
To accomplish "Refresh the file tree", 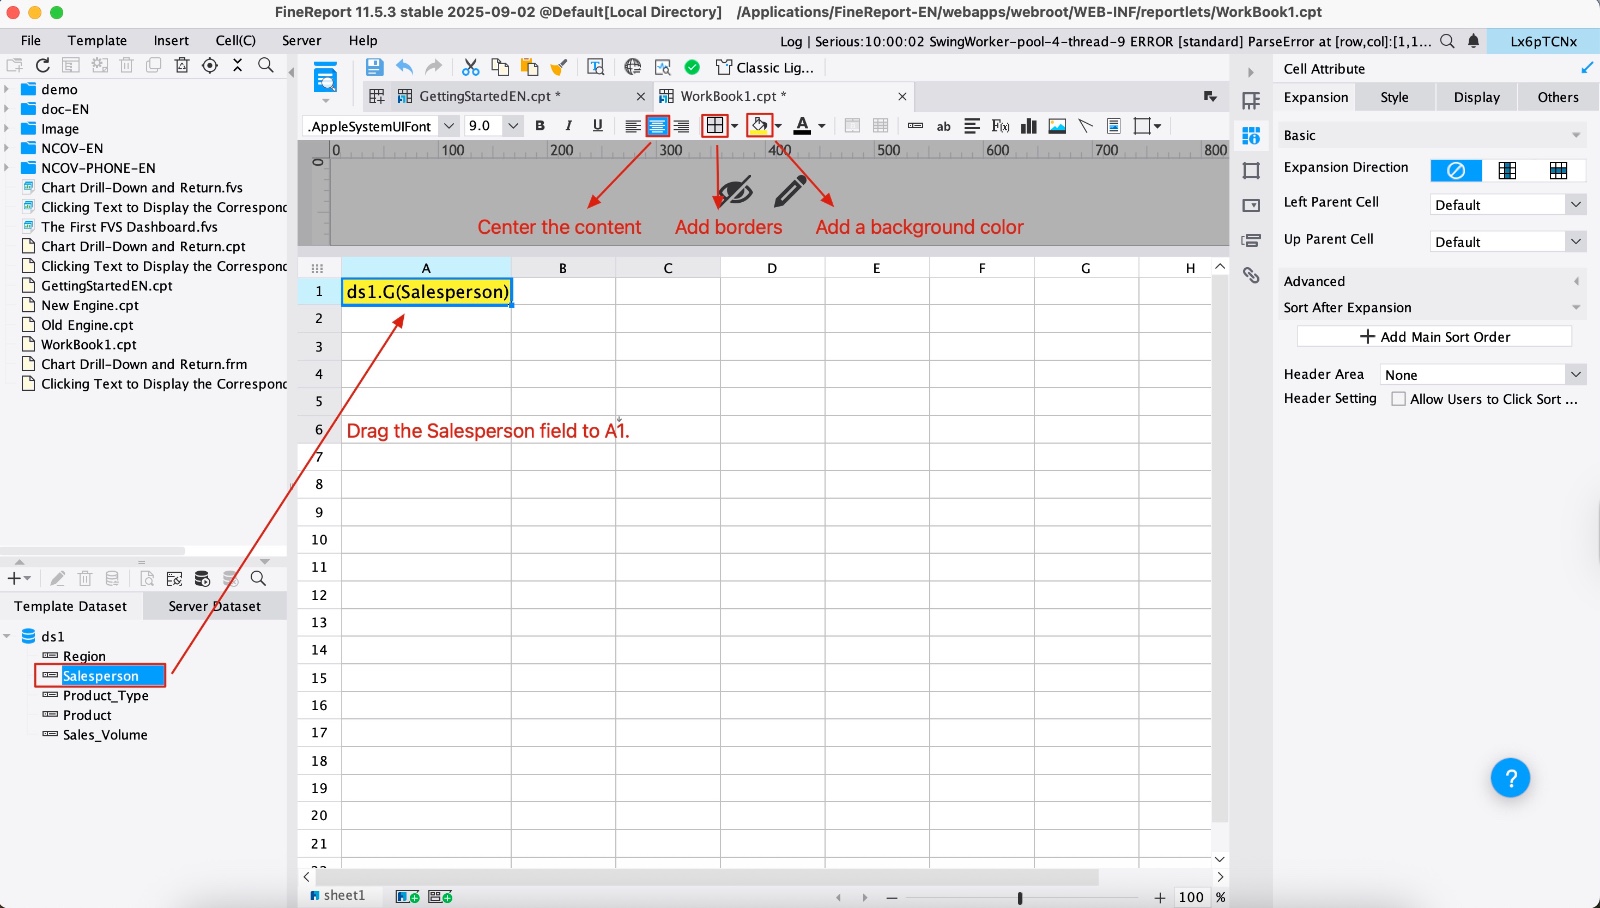I will point(43,65).
